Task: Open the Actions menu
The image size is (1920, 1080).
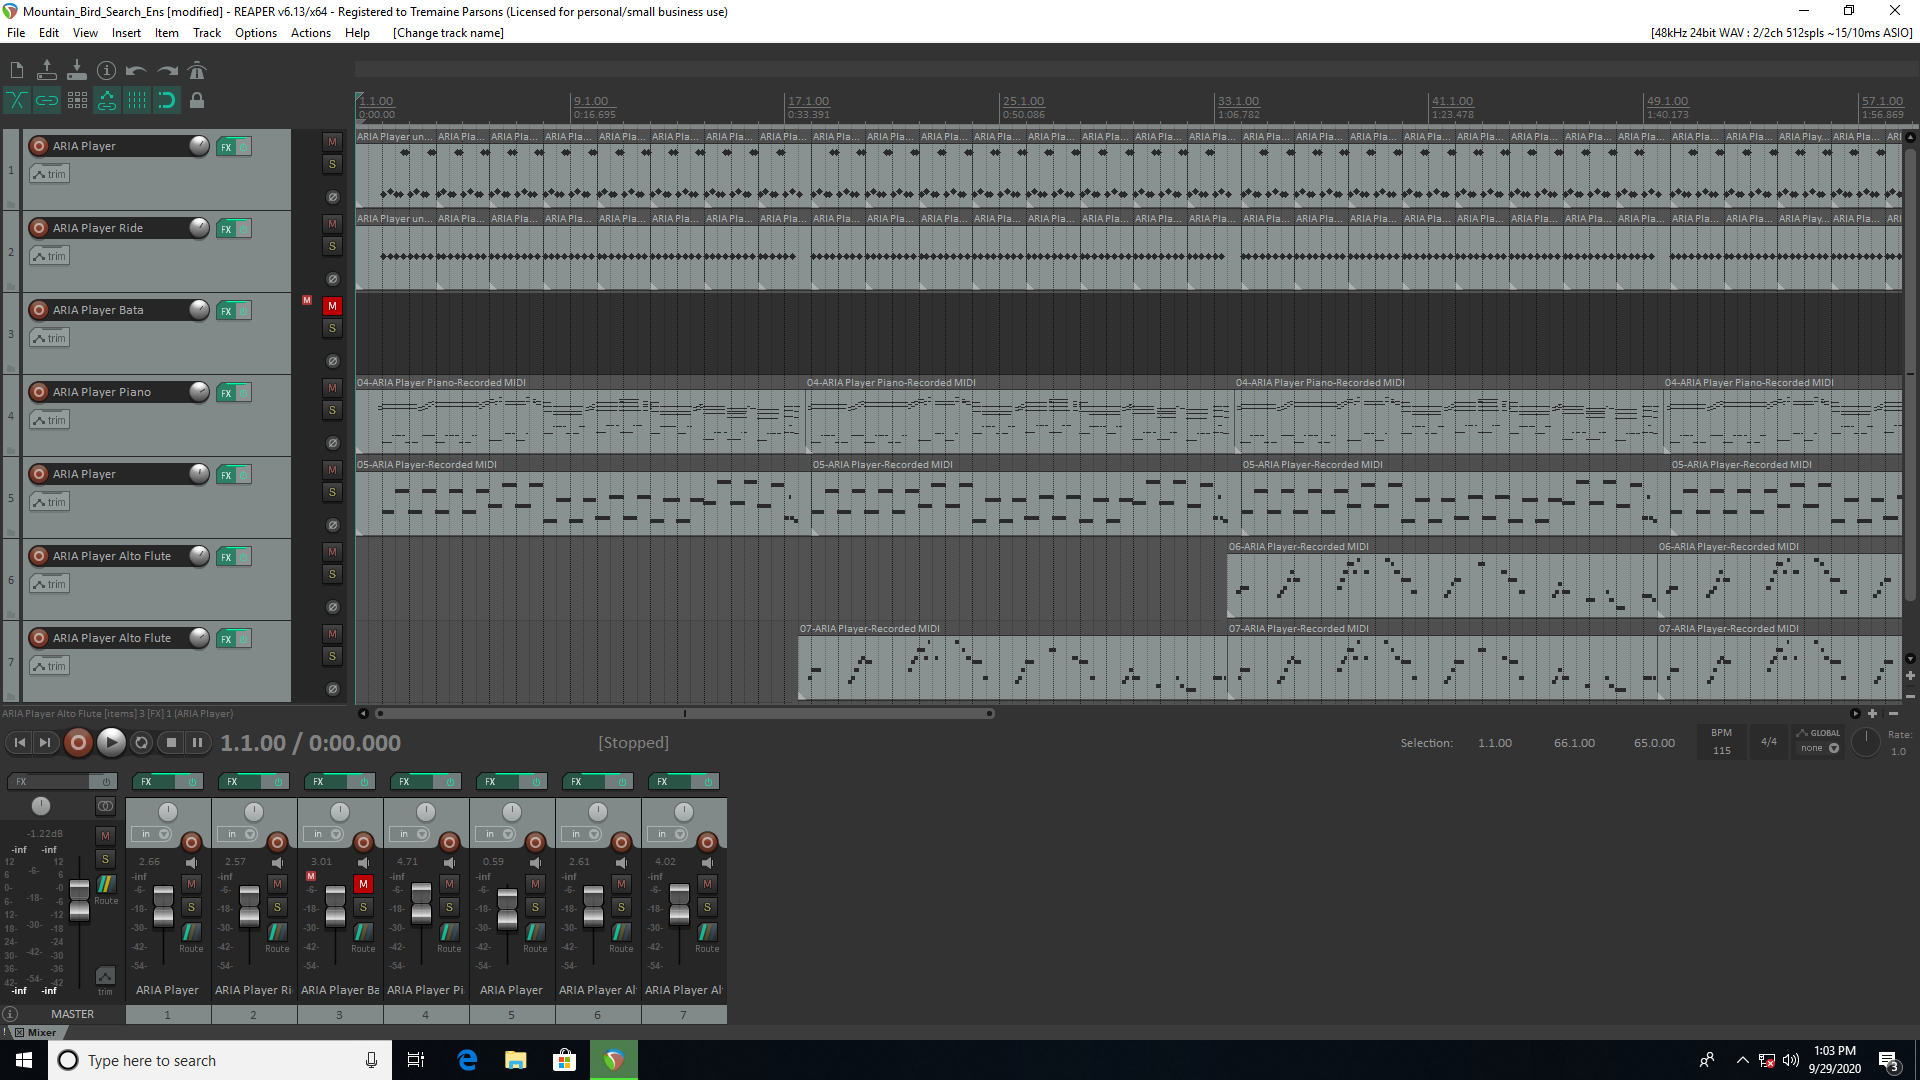Action: click(311, 33)
